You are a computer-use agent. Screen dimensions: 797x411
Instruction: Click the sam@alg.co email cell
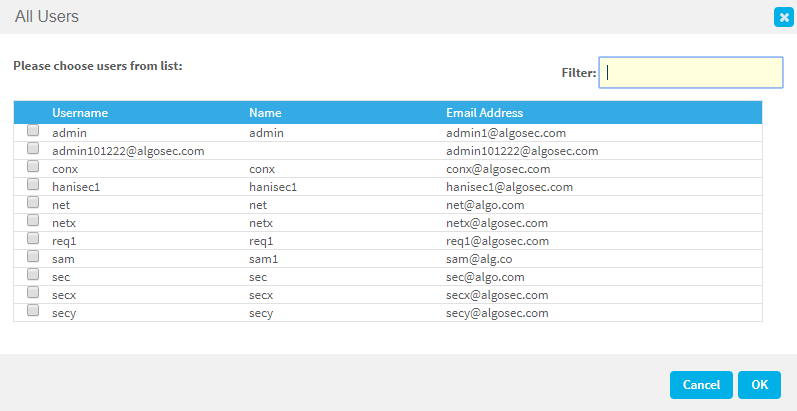(482, 258)
